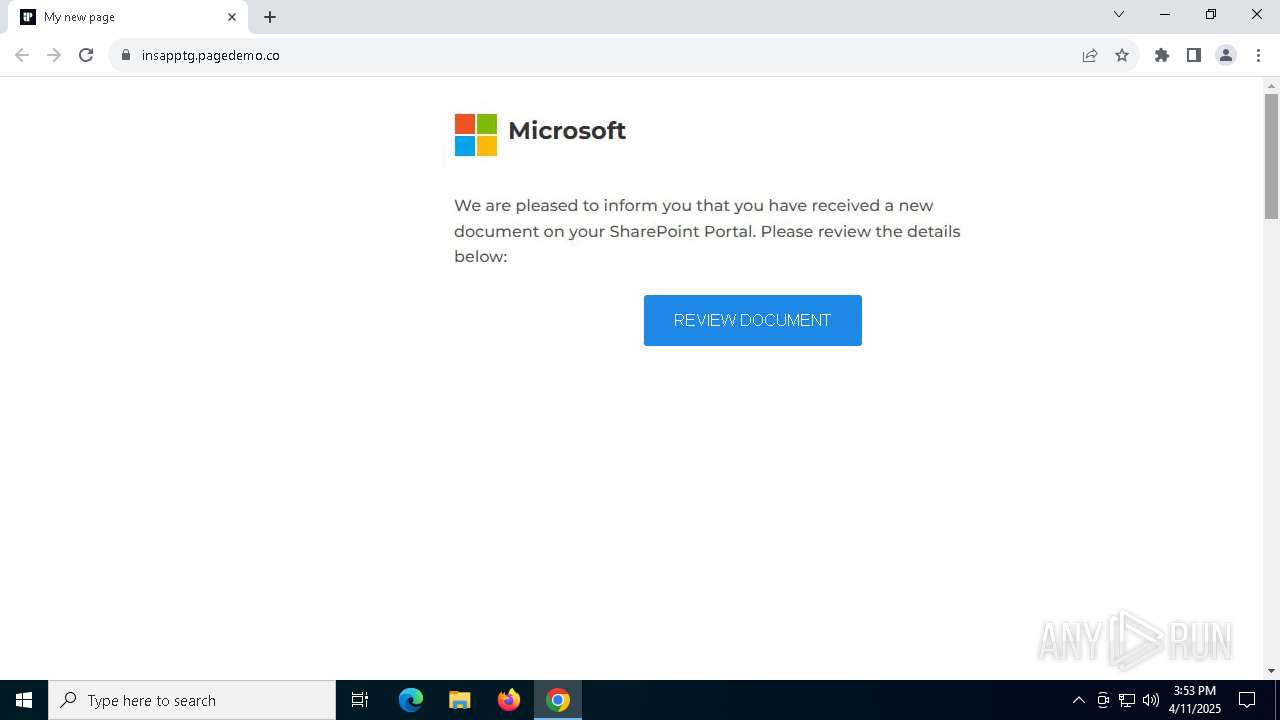
Task: Launch Firefox from the taskbar
Action: tap(509, 700)
